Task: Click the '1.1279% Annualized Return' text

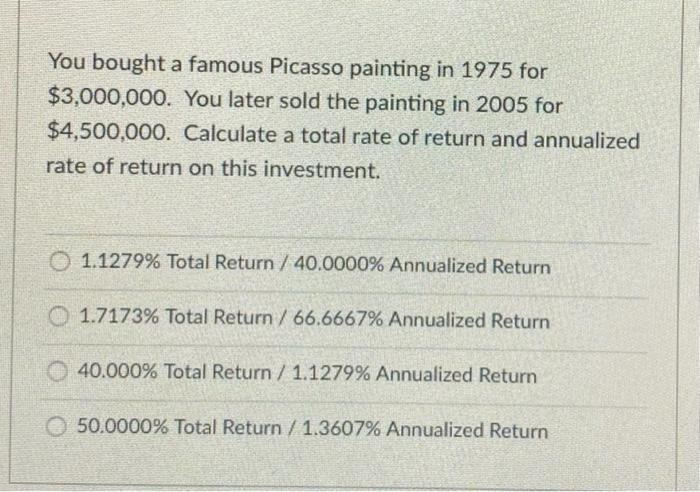Action: (x=414, y=374)
